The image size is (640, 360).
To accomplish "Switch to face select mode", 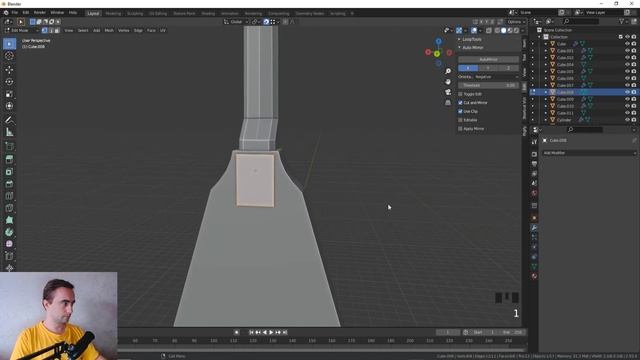I will tap(57, 30).
